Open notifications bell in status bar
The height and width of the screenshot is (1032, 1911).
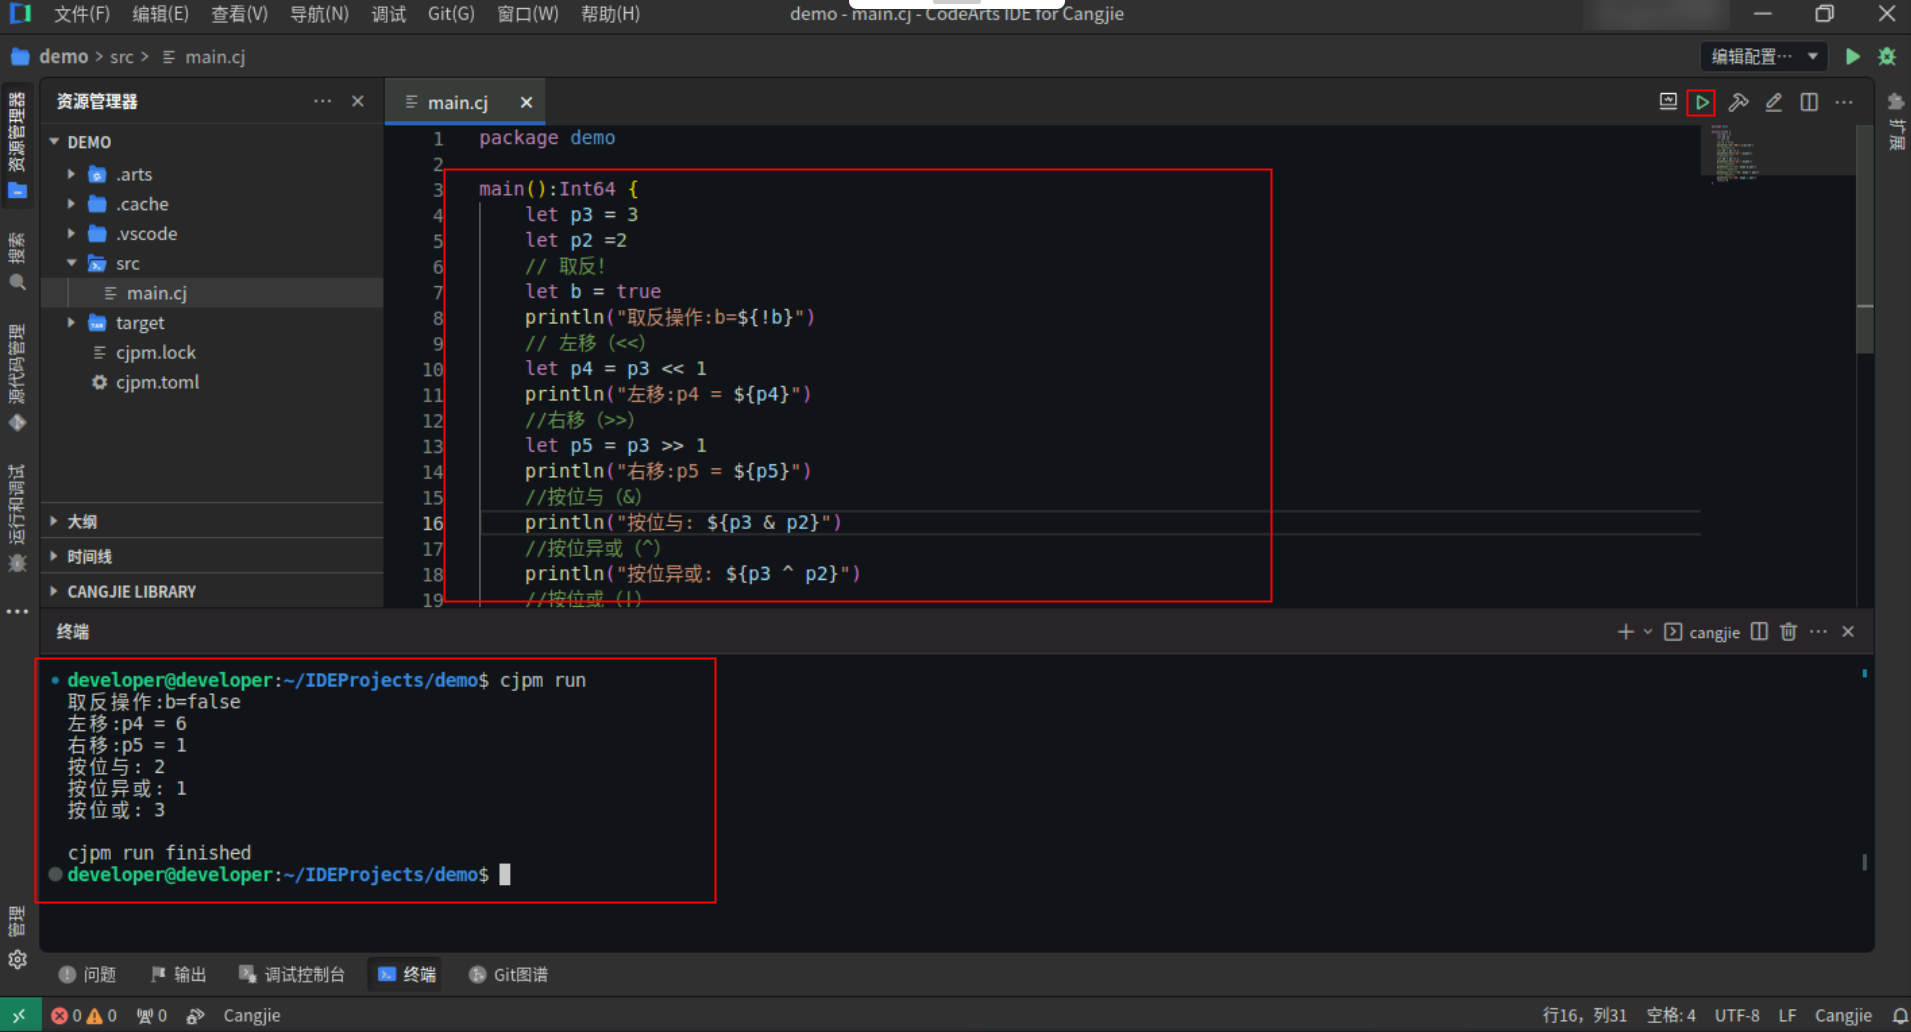[1900, 1015]
